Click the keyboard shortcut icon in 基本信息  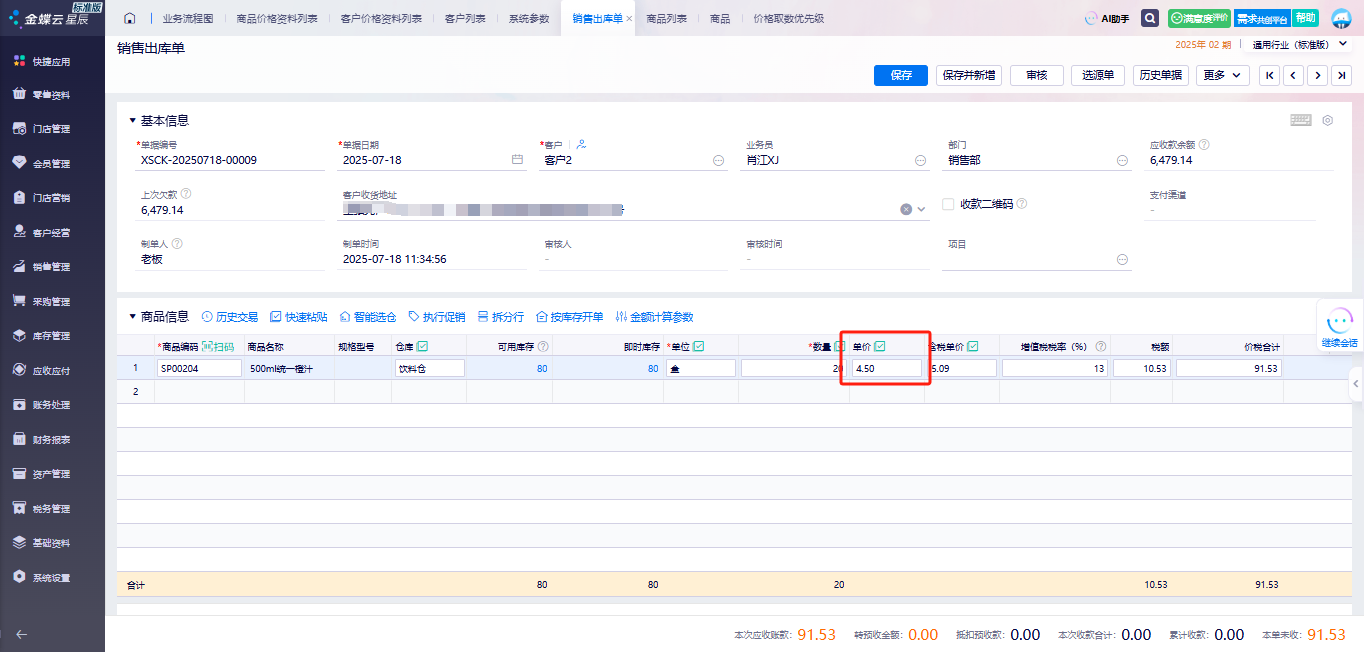coord(1300,120)
